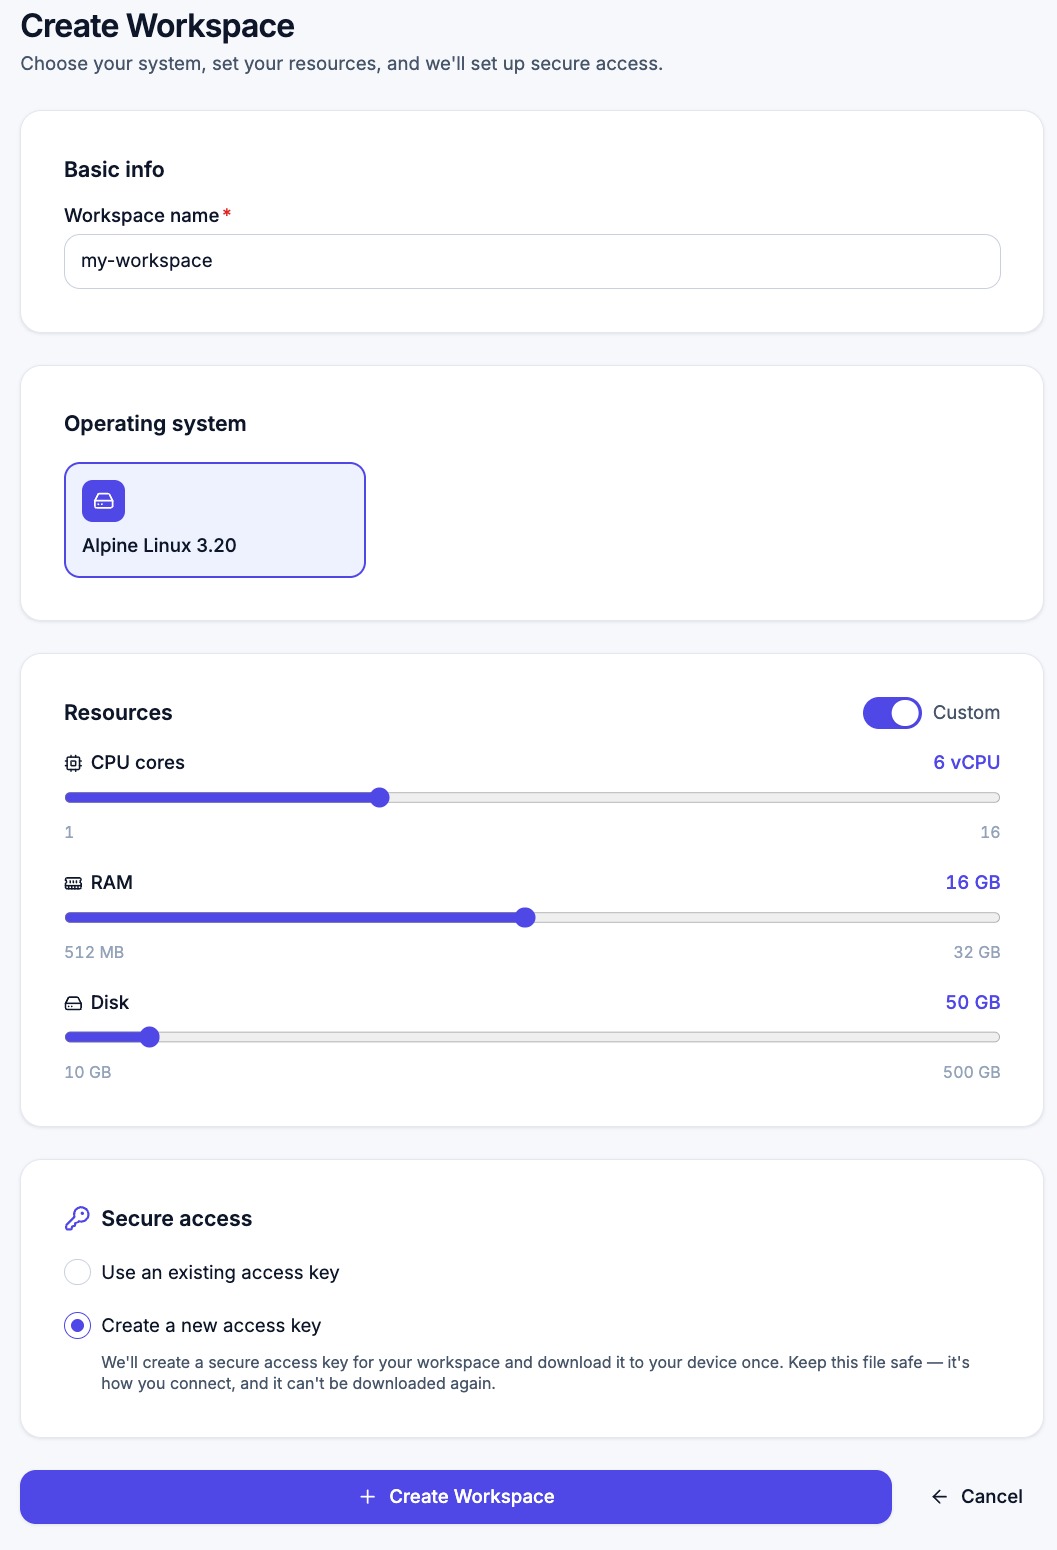Submit with the Create Workspace button

point(456,1497)
